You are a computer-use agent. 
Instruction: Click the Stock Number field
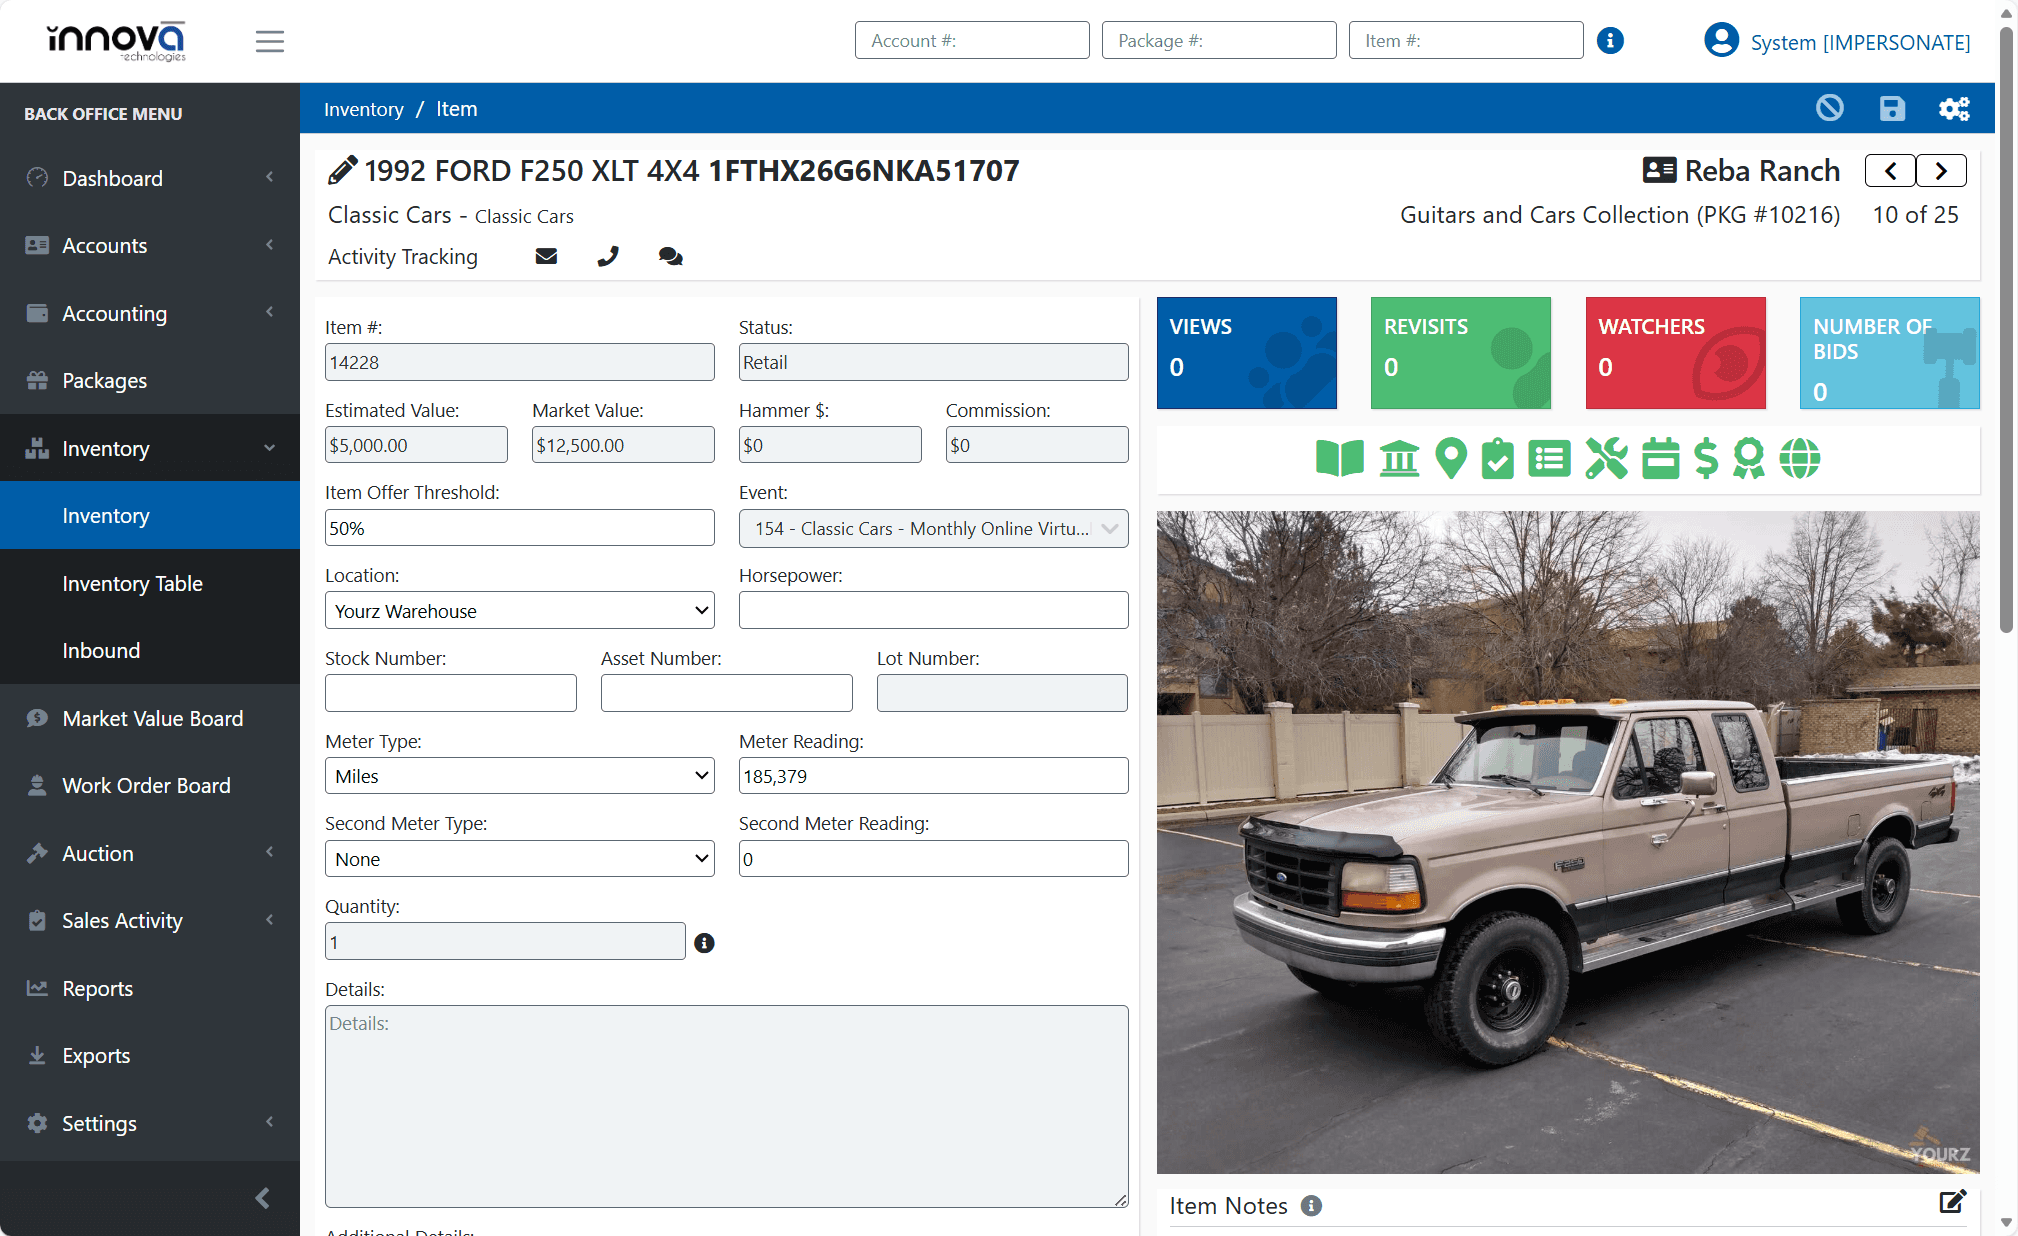(451, 693)
